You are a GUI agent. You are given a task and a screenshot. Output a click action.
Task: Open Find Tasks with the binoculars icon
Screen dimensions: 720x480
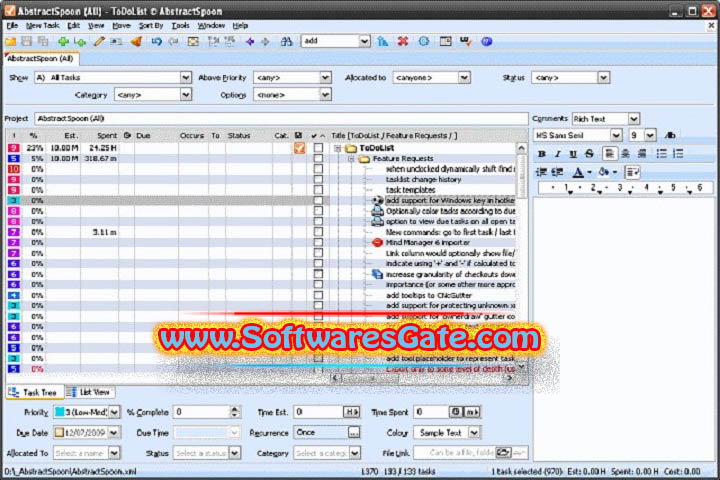pyautogui.click(x=287, y=41)
